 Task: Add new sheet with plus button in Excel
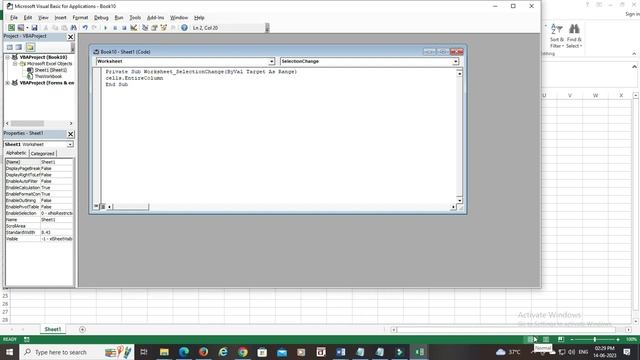coord(82,329)
